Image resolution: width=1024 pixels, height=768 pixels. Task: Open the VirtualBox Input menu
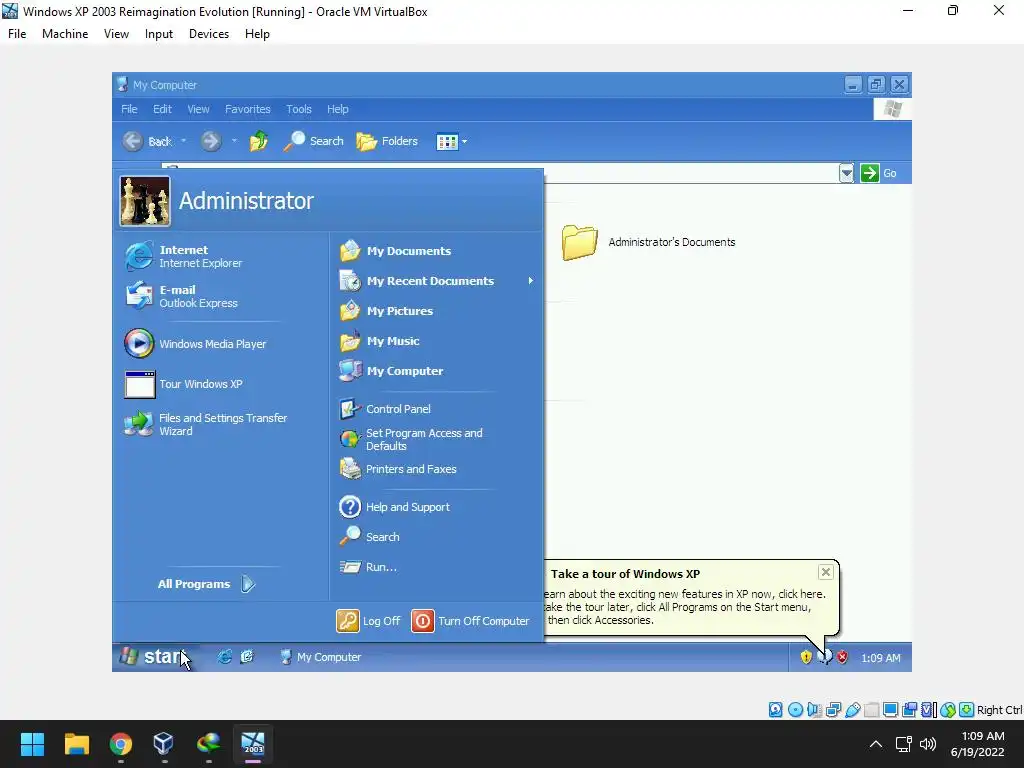pos(159,34)
